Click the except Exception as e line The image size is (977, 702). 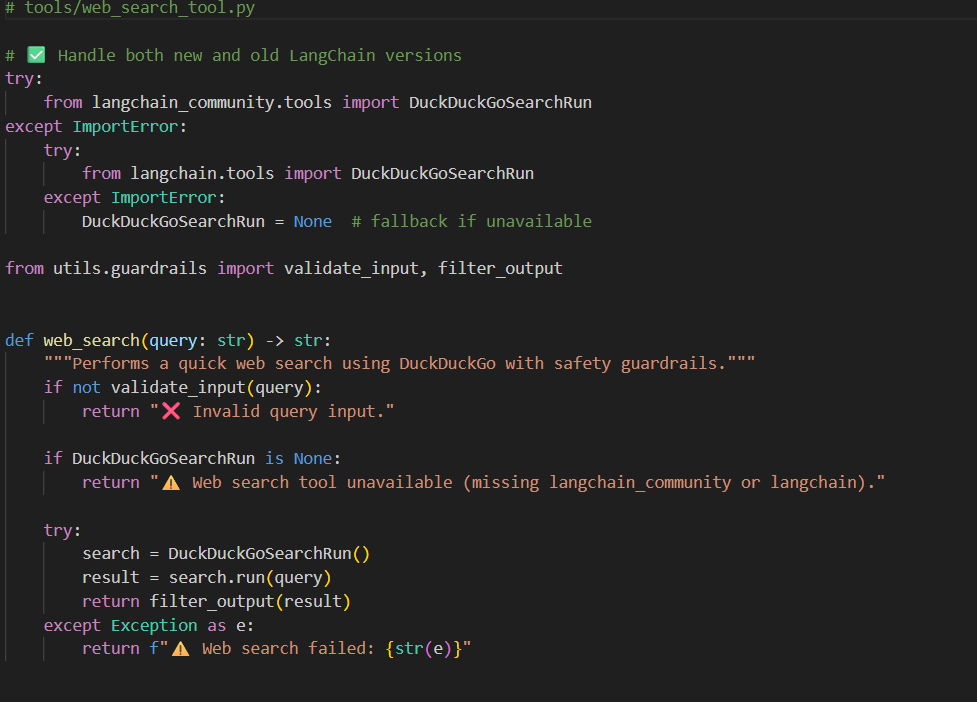(148, 624)
